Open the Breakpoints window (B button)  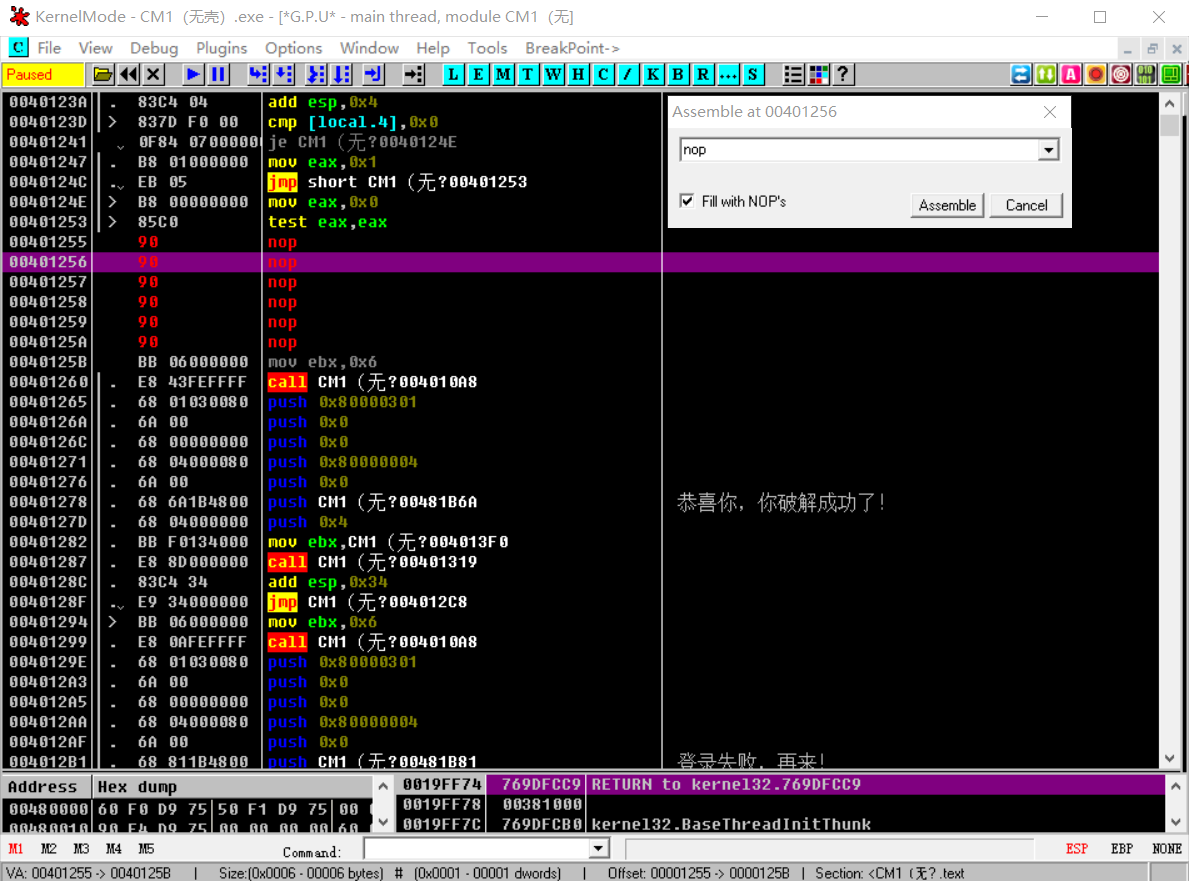(x=678, y=74)
